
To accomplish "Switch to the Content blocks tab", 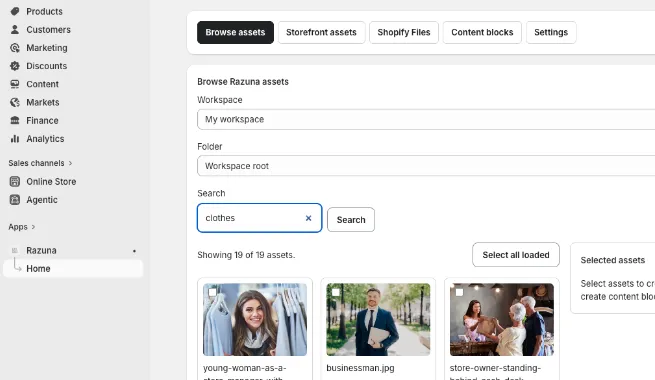I will pyautogui.click(x=482, y=32).
